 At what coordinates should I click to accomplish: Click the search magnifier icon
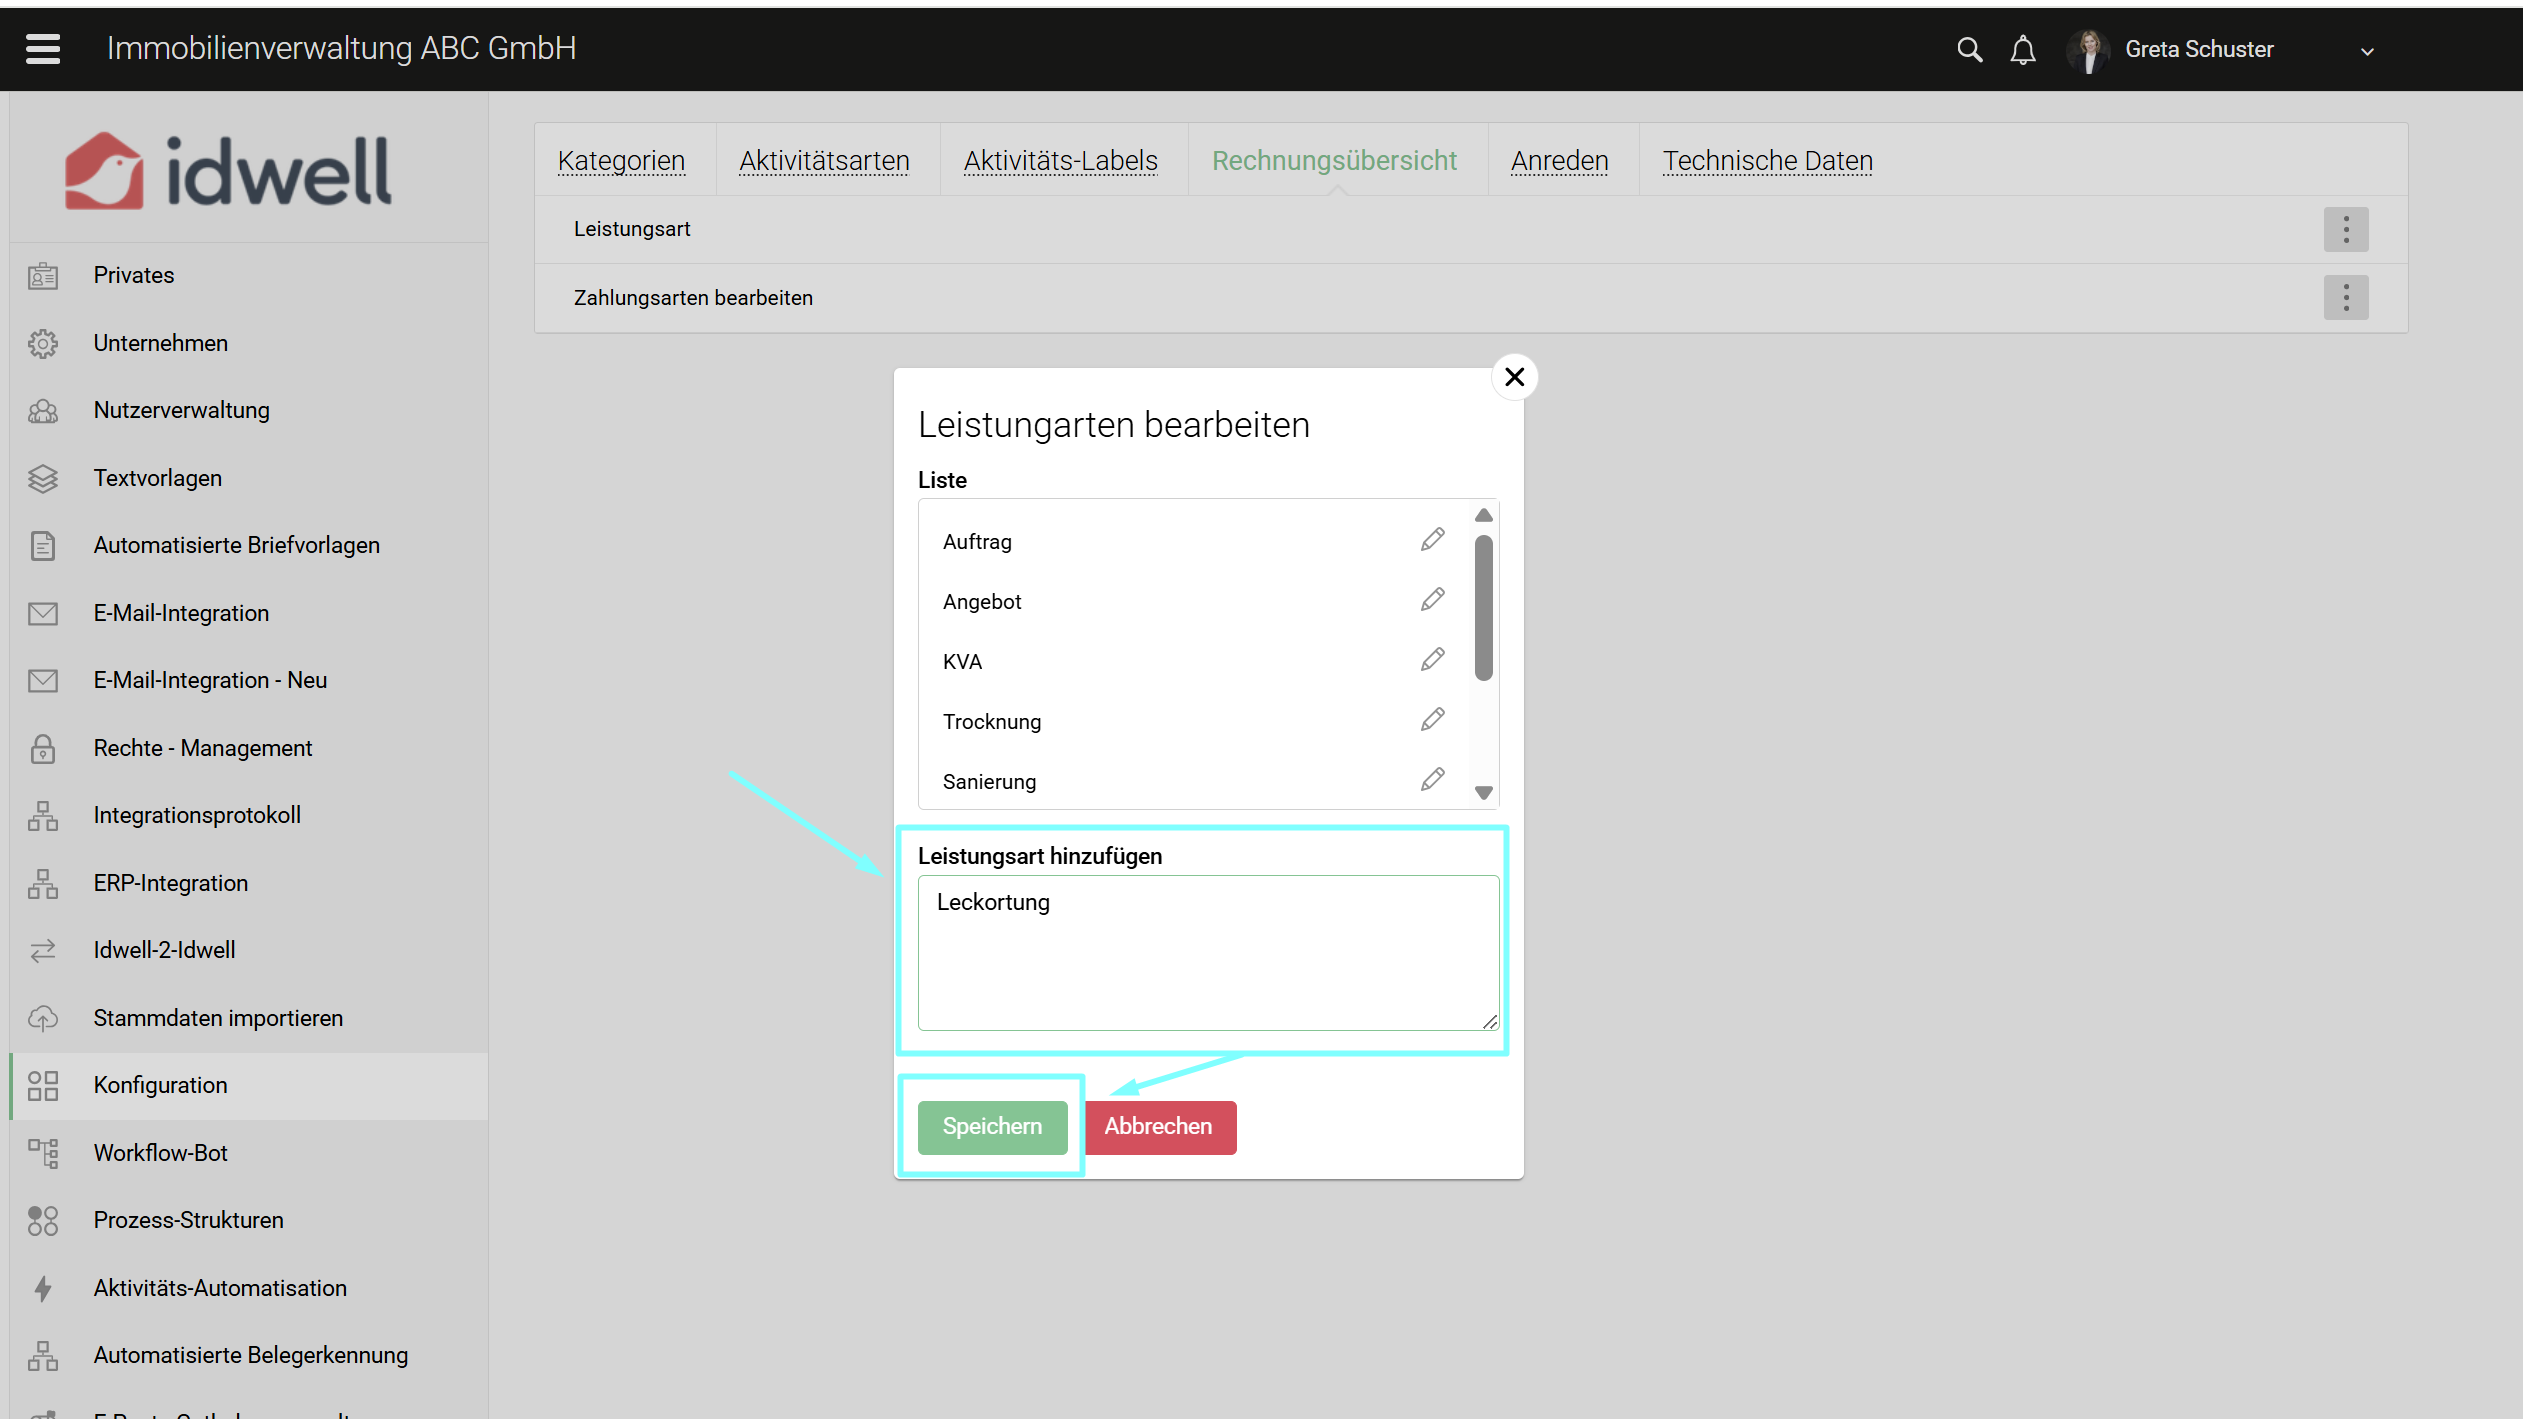click(1968, 49)
